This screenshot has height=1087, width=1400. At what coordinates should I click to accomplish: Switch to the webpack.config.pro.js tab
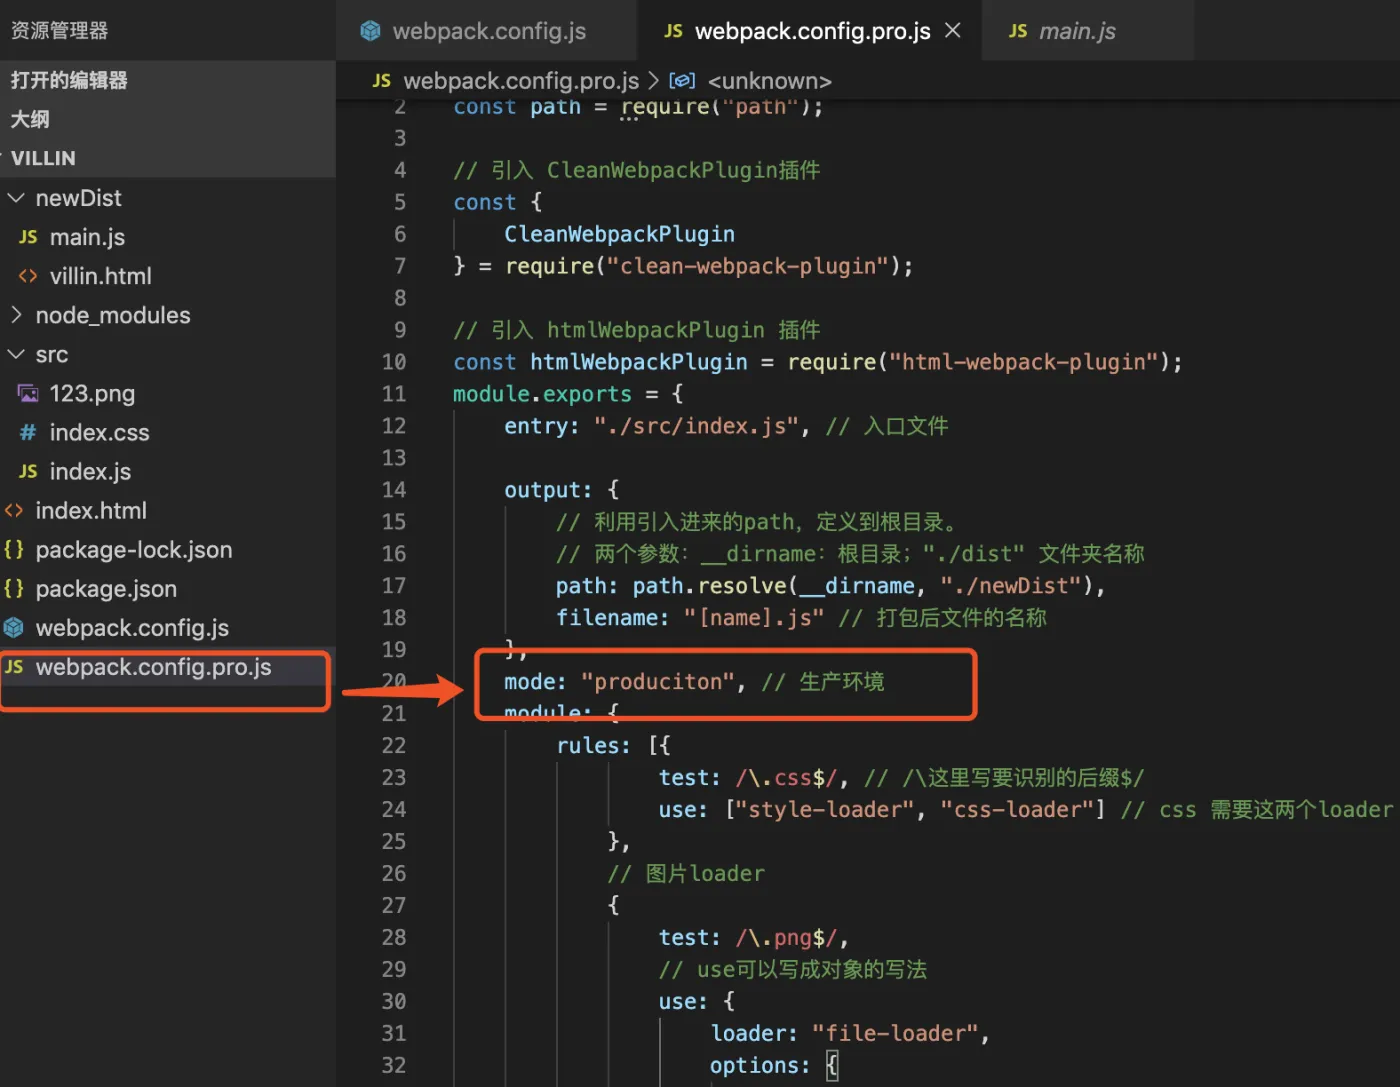(811, 31)
